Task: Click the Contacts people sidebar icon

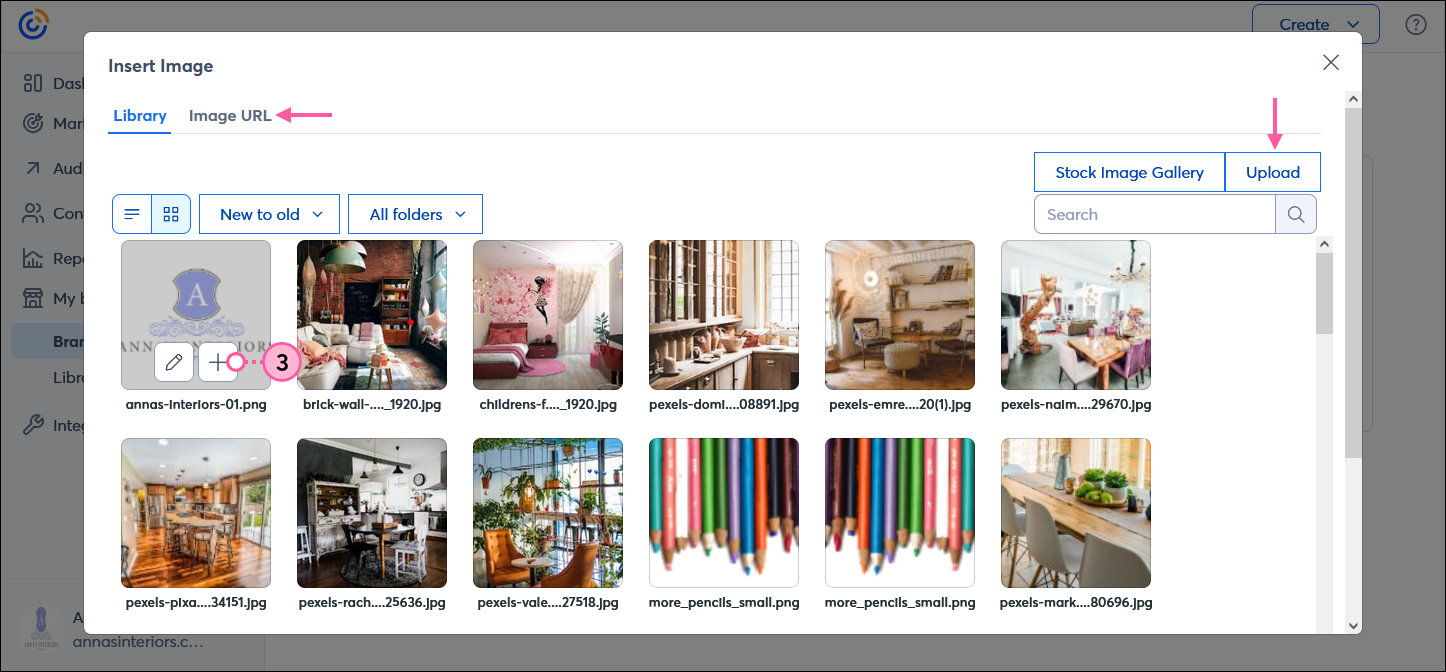Action: coord(33,213)
